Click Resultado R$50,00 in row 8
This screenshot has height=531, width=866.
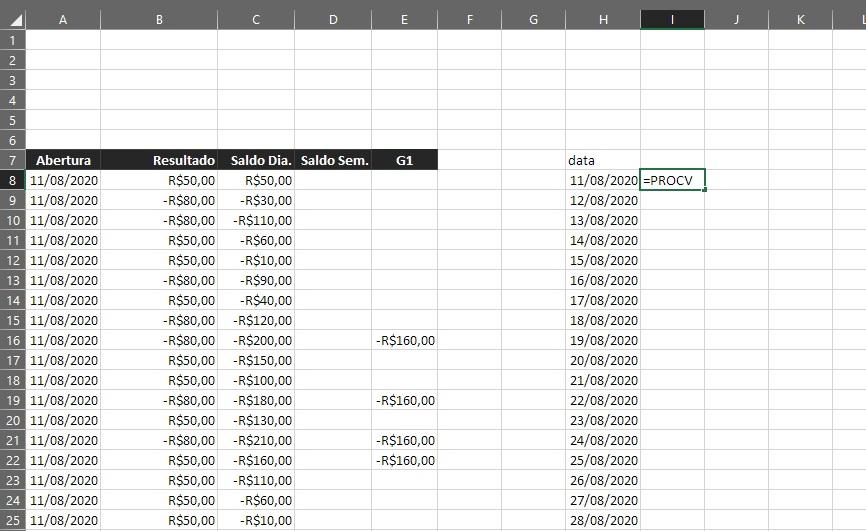tap(159, 180)
